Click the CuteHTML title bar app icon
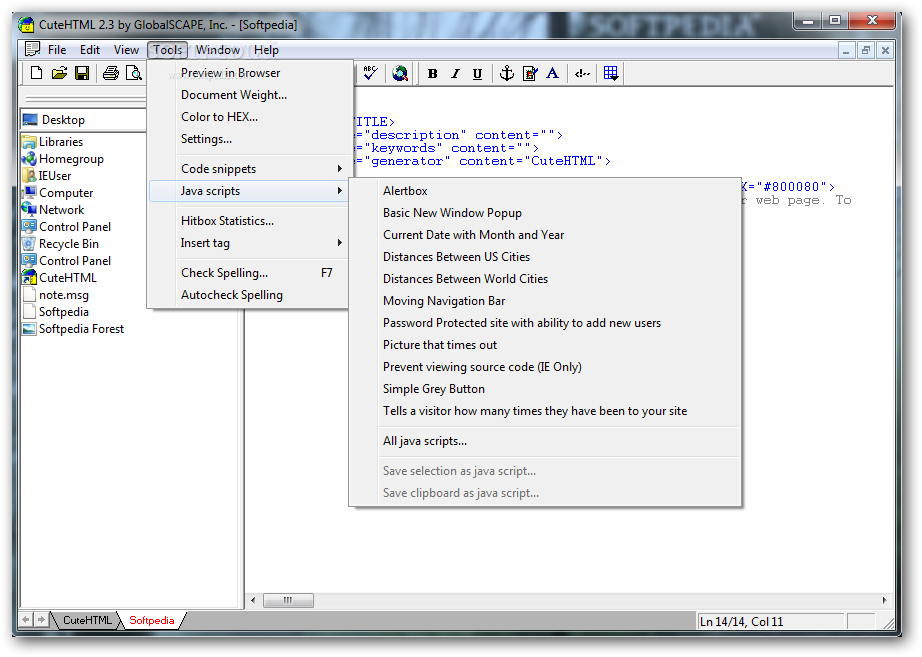922x657 pixels. click(26, 25)
